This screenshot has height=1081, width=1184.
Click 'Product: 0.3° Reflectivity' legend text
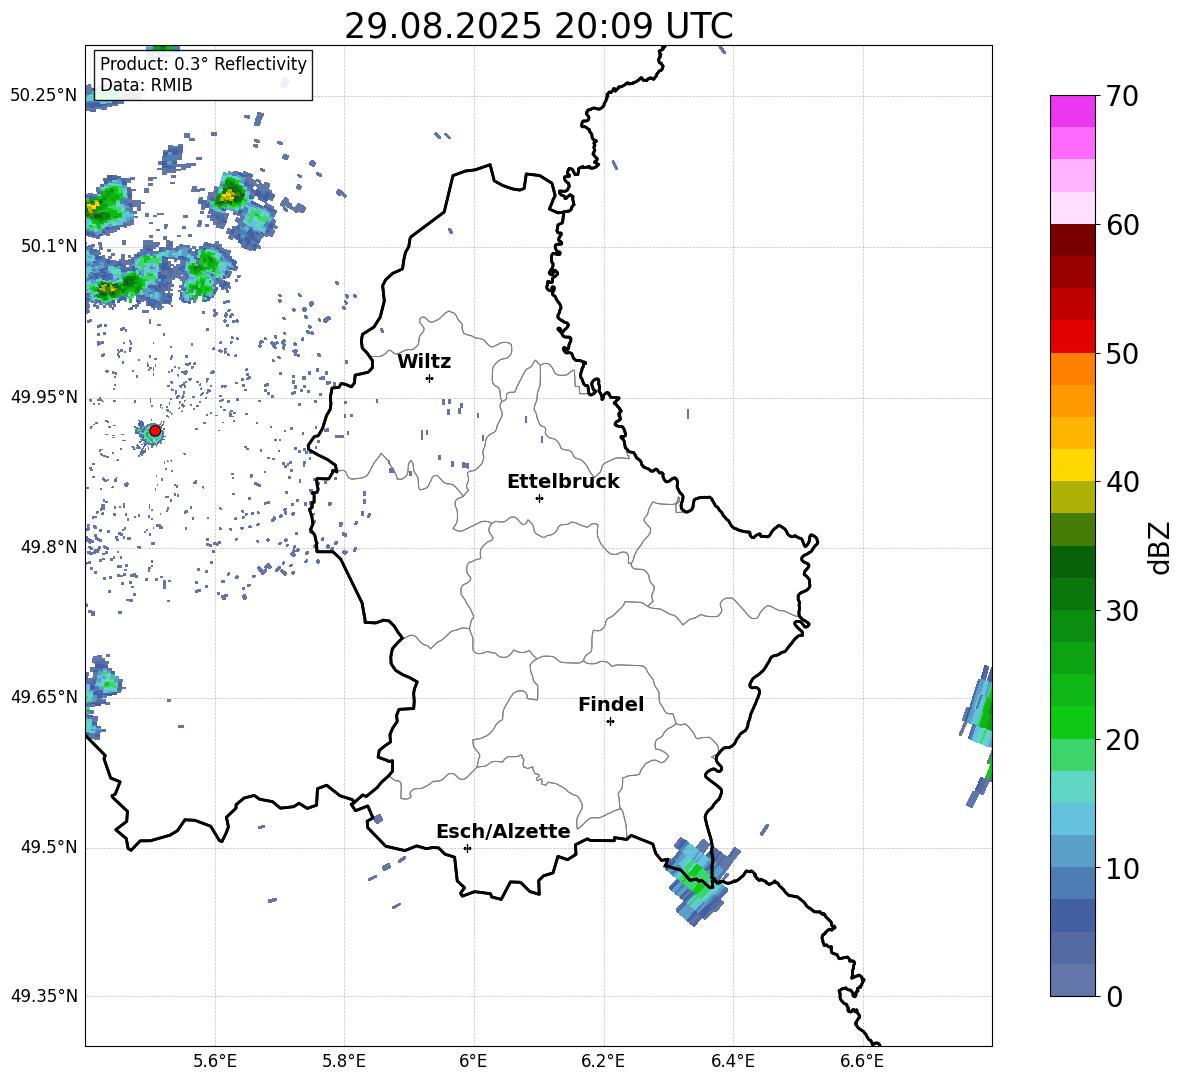point(203,63)
